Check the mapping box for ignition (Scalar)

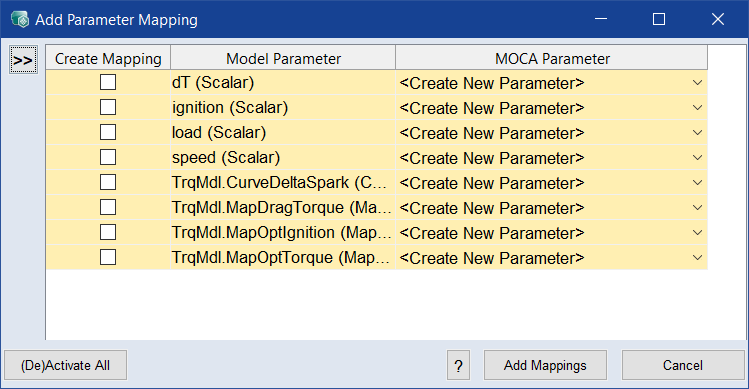coord(108,107)
